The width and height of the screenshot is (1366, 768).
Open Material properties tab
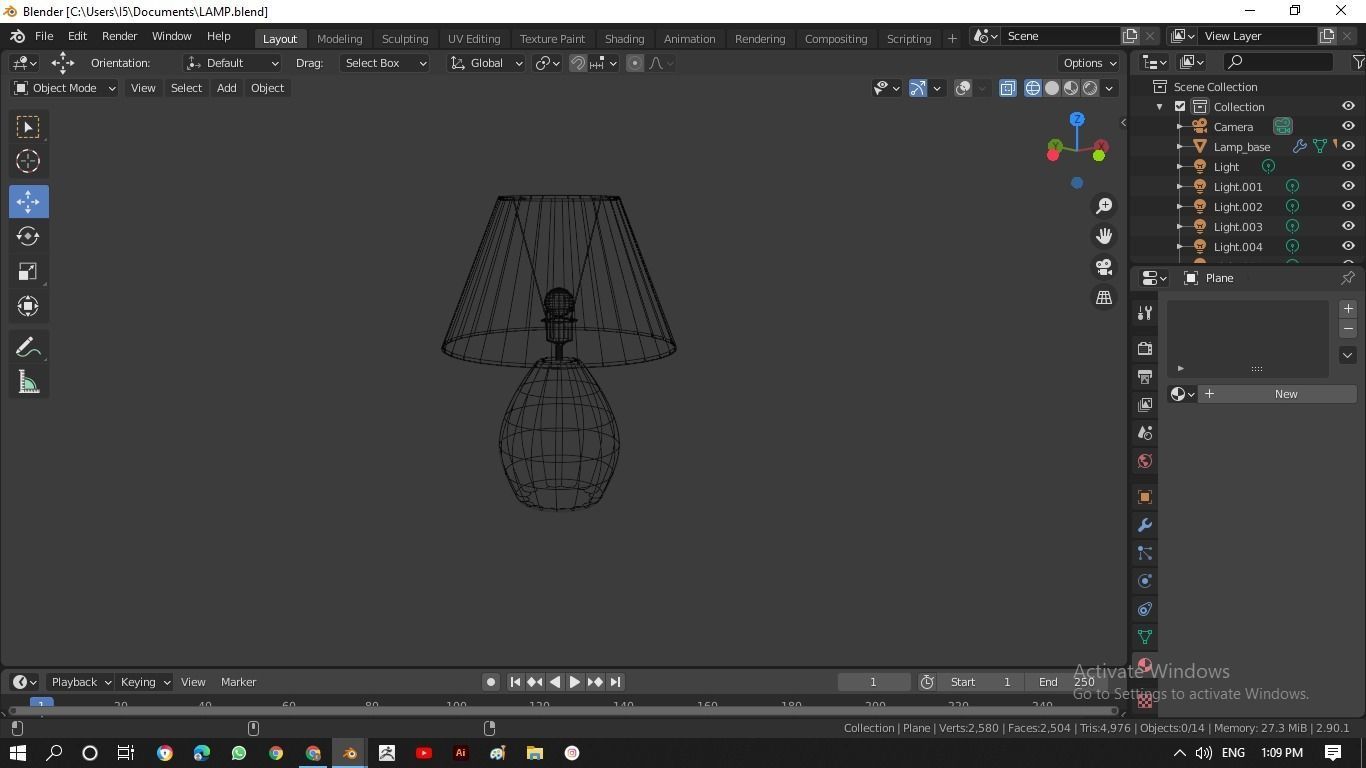coord(1145,665)
